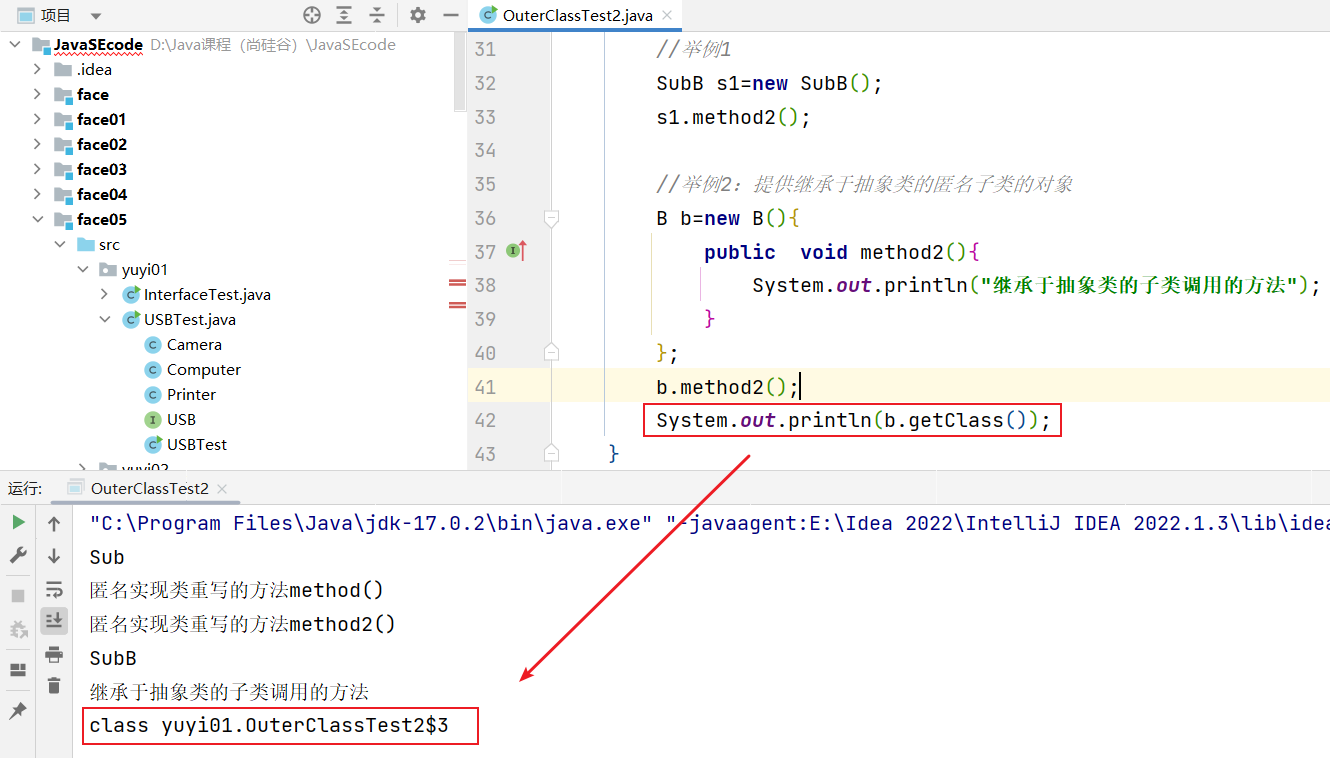The width and height of the screenshot is (1330, 758).
Task: Clear console output with trash icon
Action: point(54,686)
